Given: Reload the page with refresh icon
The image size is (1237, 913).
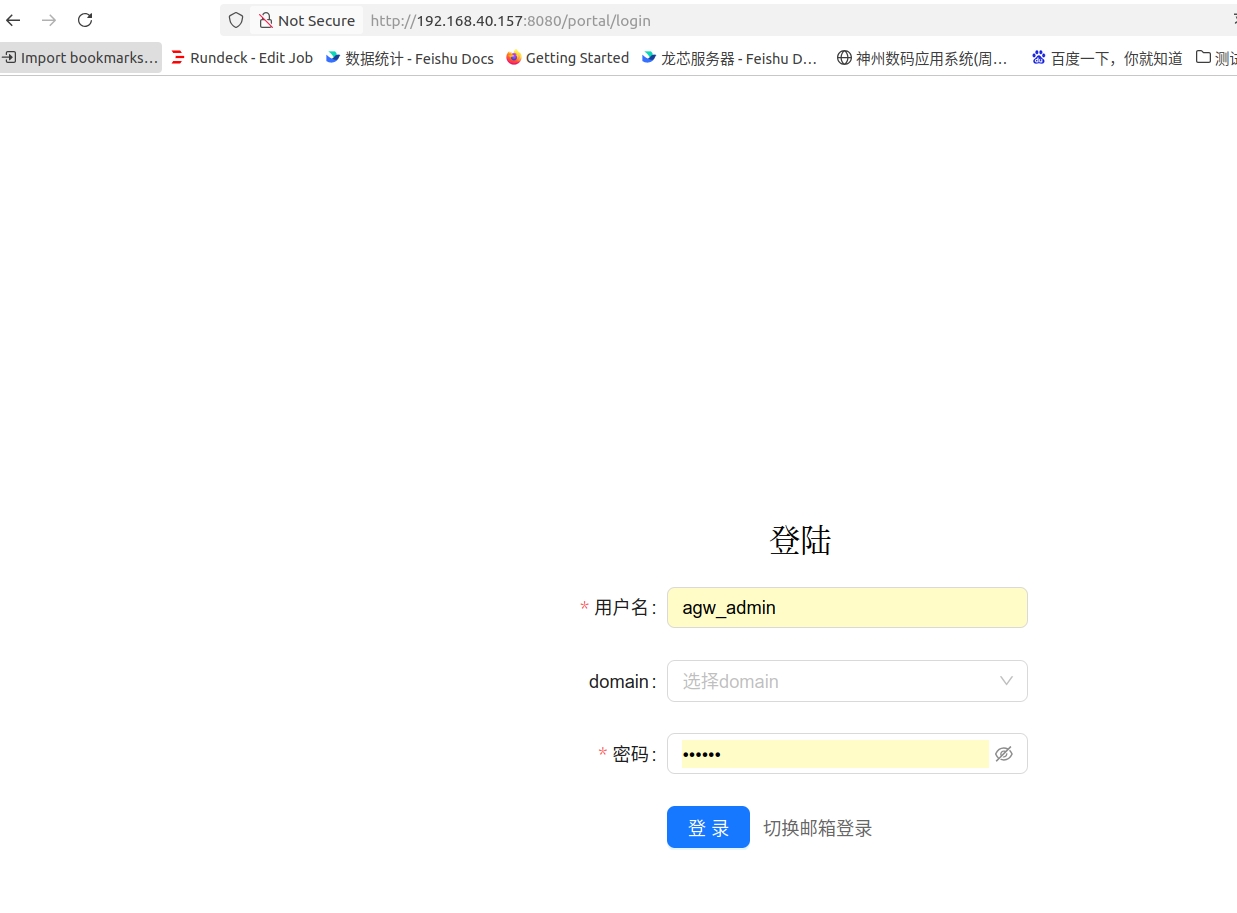Looking at the screenshot, I should click(85, 20).
